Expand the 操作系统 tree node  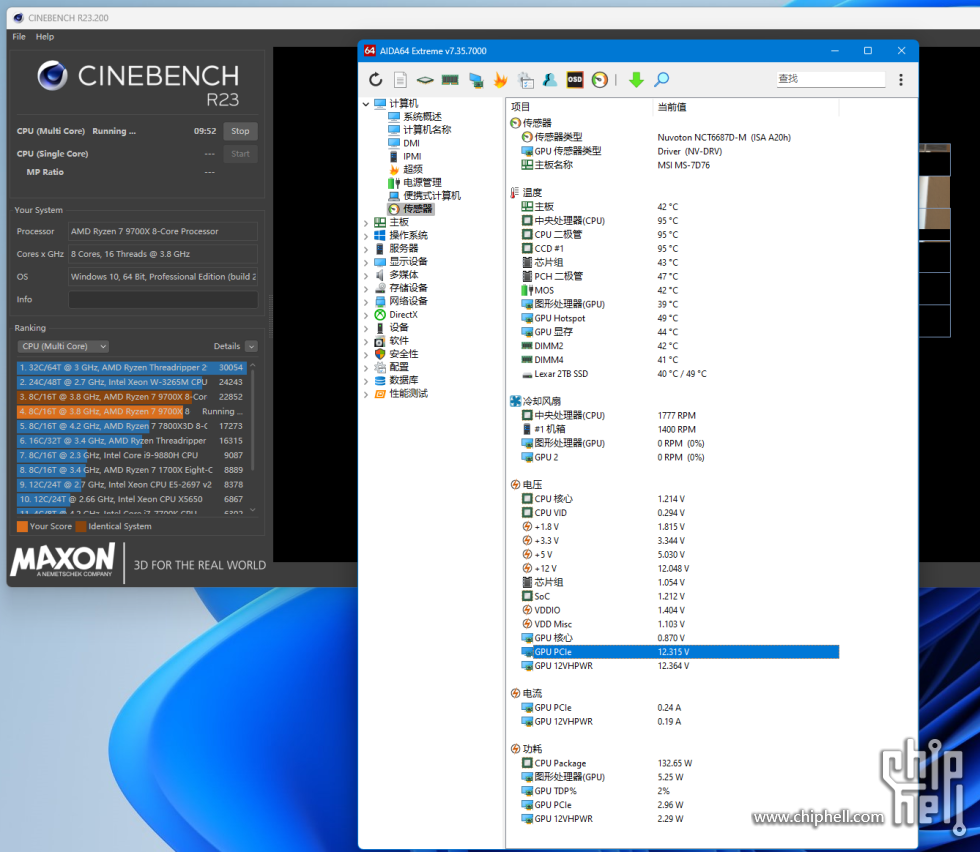click(x=366, y=236)
